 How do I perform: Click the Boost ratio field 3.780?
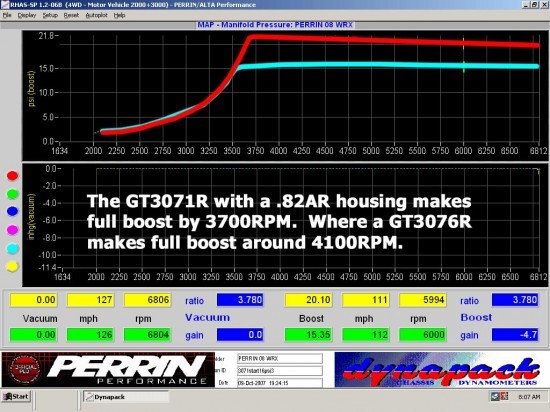tap(515, 300)
